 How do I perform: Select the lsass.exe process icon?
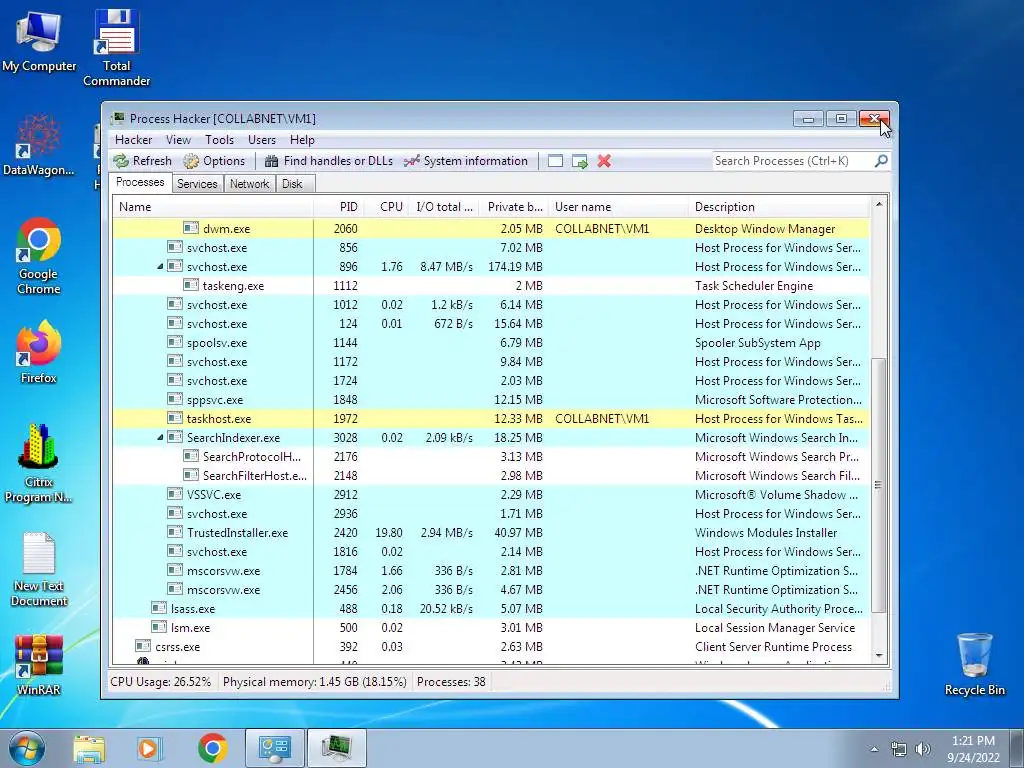click(159, 608)
